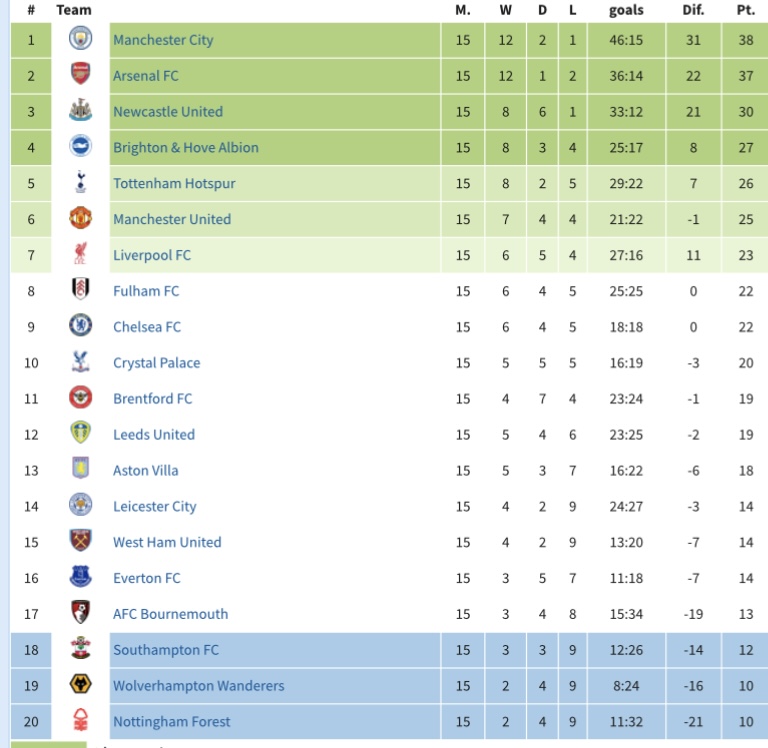
Task: Open the West Ham United team link
Action: tap(167, 542)
